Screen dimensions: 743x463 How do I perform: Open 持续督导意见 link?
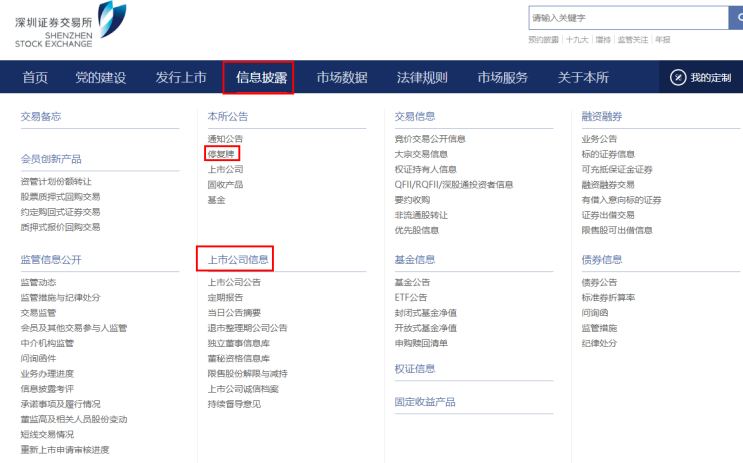[234, 404]
